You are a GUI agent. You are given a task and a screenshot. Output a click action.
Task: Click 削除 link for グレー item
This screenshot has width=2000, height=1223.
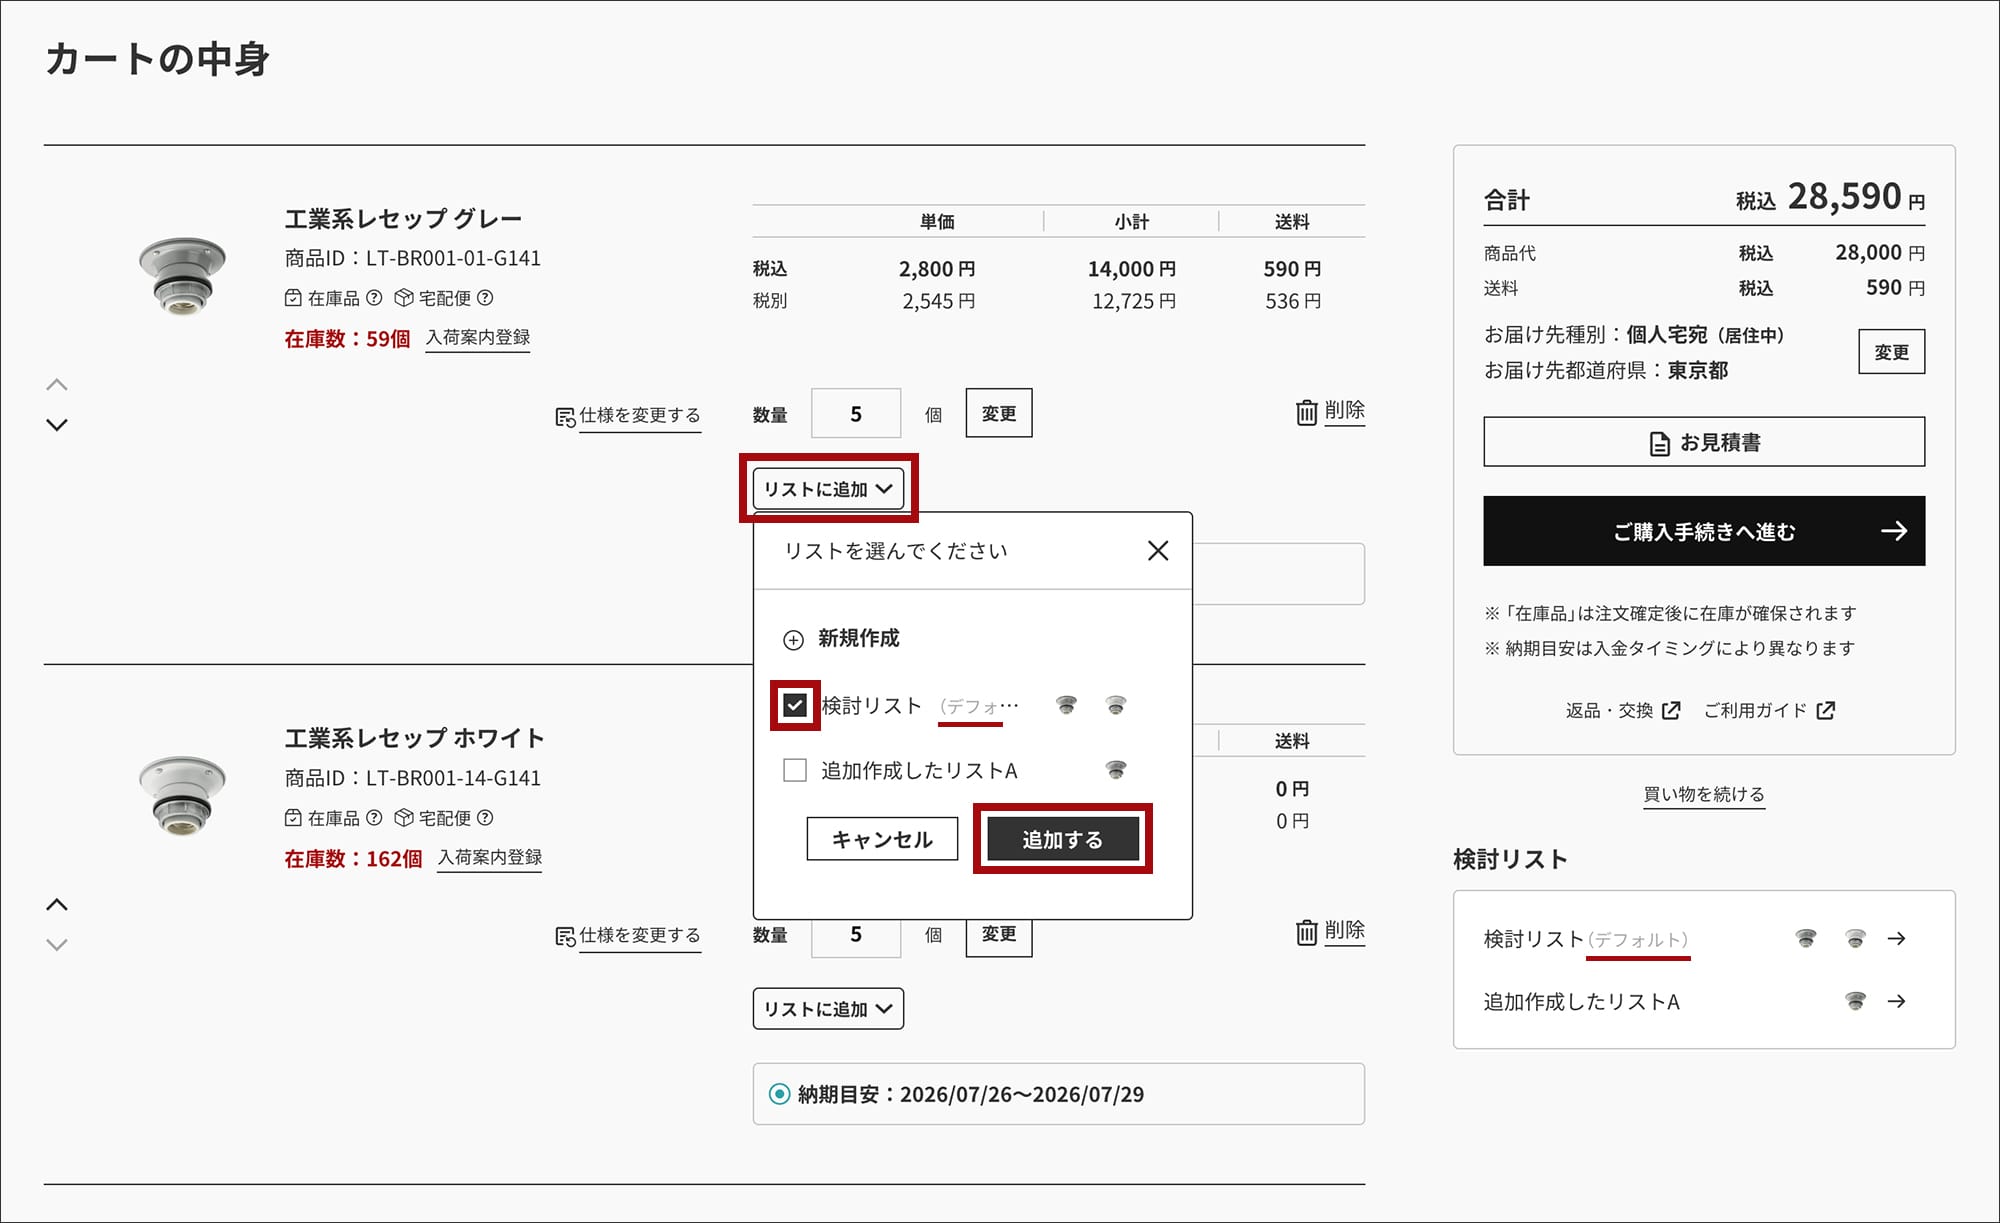click(1345, 411)
